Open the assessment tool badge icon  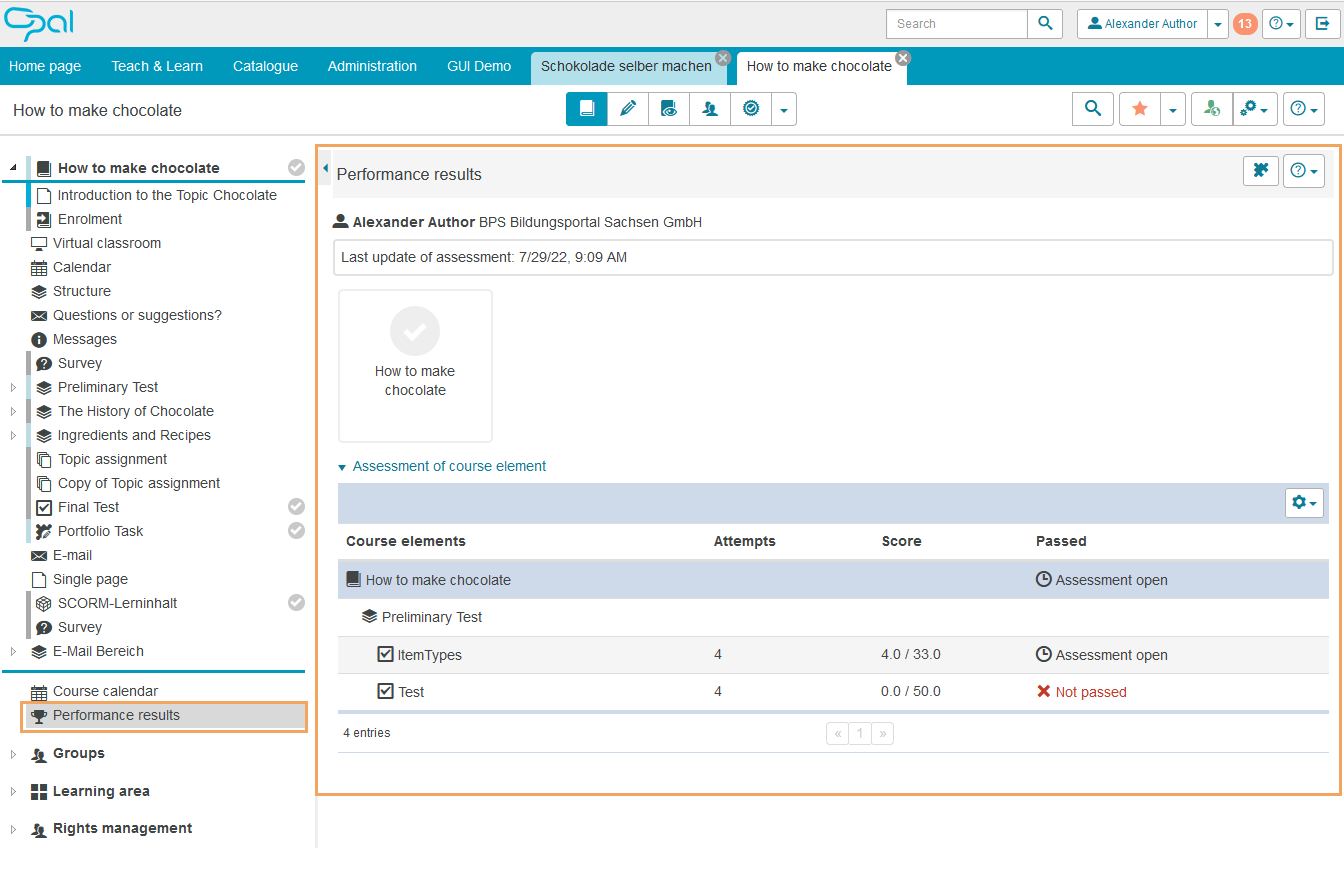click(751, 109)
